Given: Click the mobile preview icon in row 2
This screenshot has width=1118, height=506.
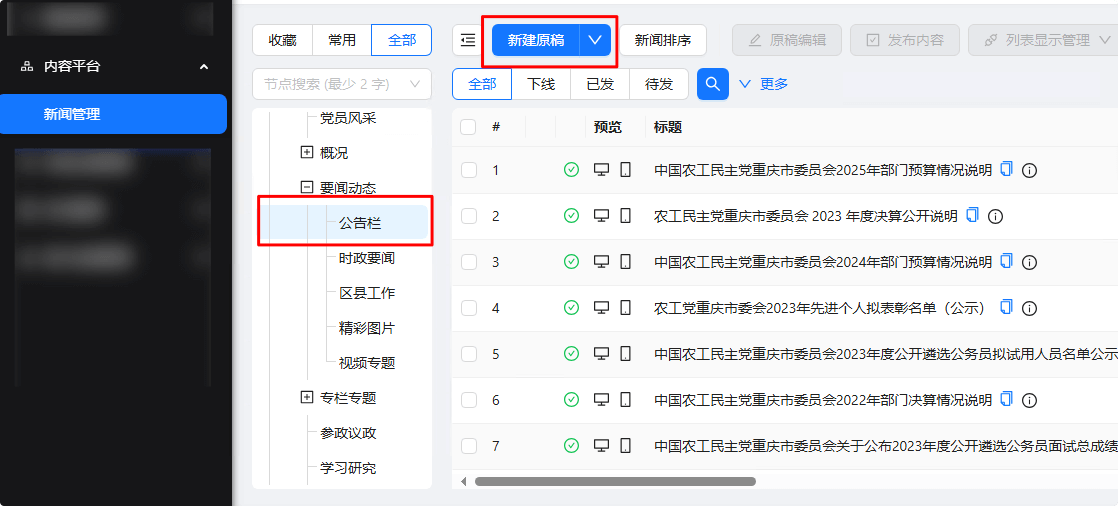Looking at the screenshot, I should click(625, 216).
